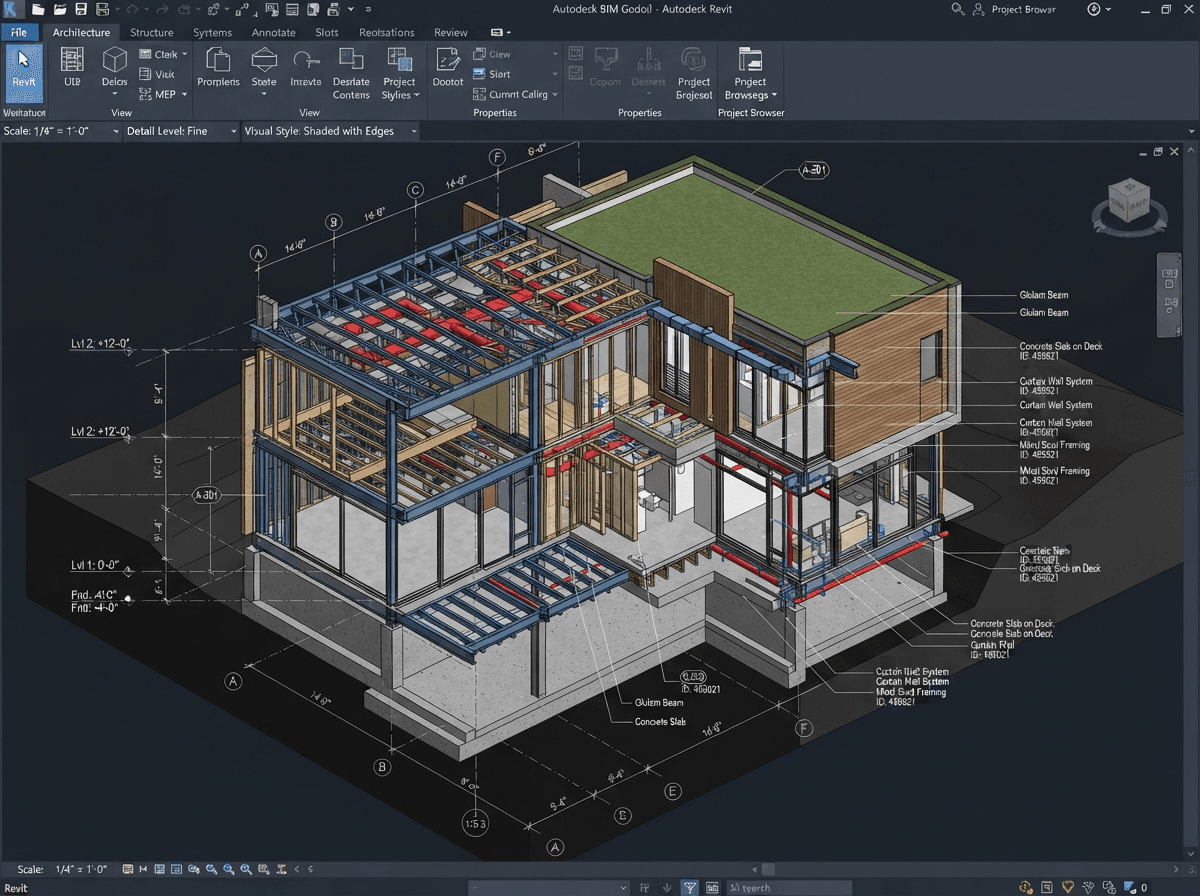This screenshot has height=896, width=1200.
Task: Click the Lvl 2: +12'-0" upper level label
Action: pos(100,344)
